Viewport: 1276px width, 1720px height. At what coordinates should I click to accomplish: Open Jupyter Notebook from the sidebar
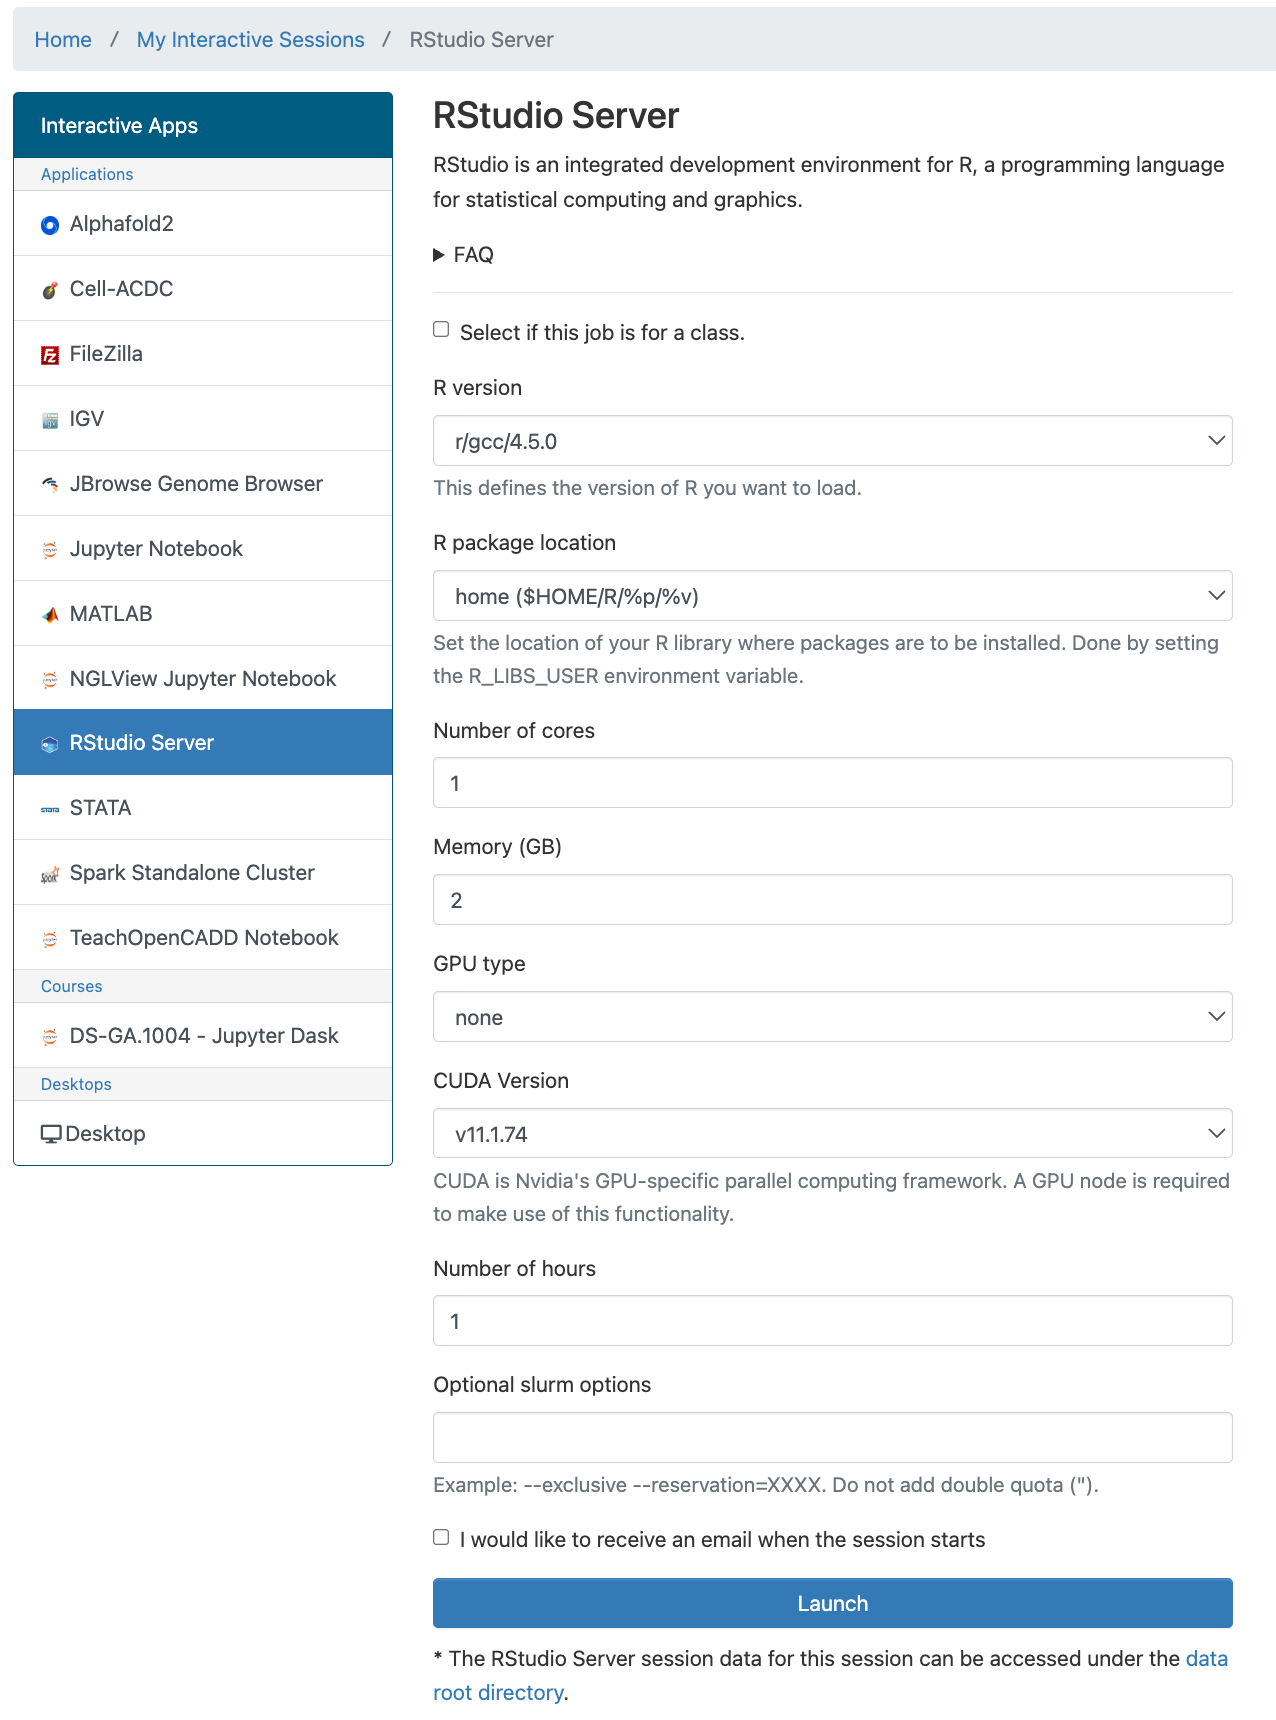(x=156, y=549)
